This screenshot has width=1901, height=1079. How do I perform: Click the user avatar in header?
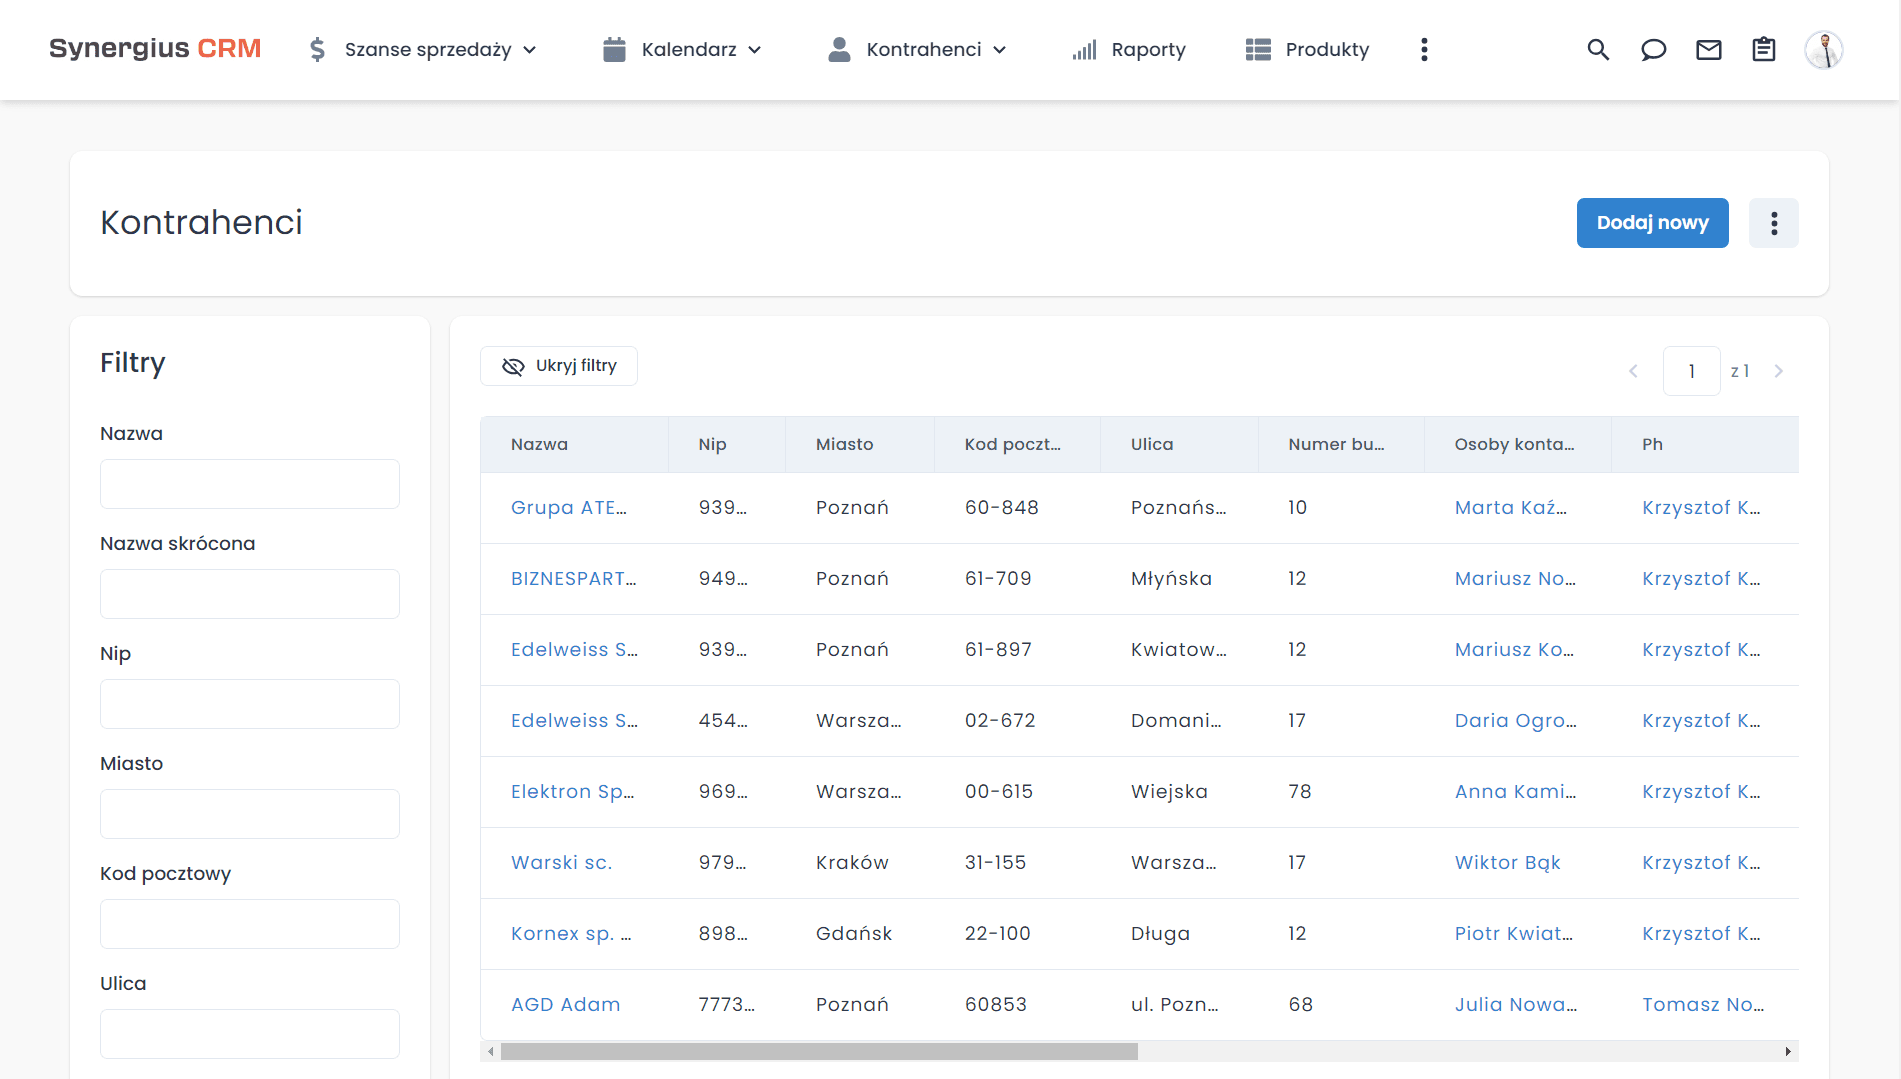[1823, 50]
